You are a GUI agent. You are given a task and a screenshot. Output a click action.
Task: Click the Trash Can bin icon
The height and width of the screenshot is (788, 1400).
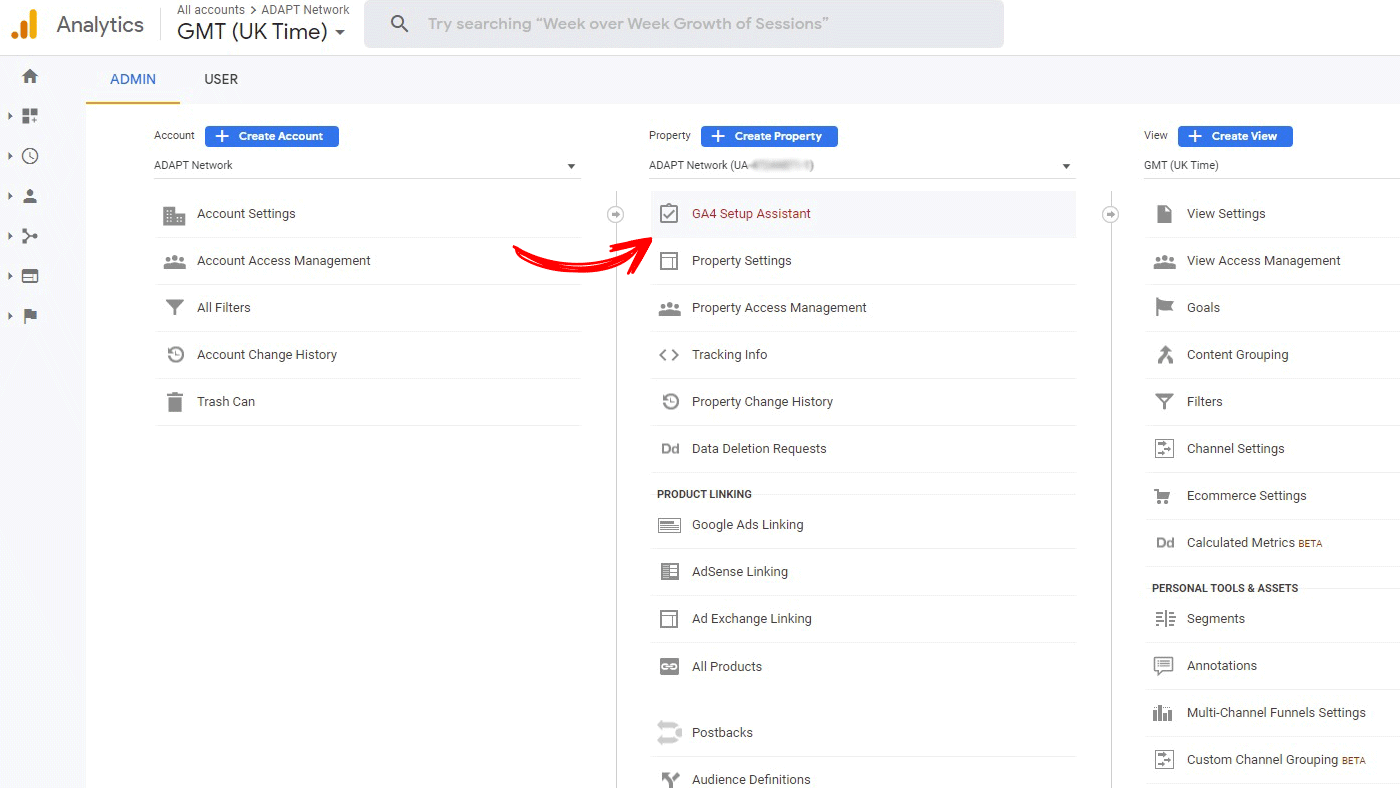[175, 402]
